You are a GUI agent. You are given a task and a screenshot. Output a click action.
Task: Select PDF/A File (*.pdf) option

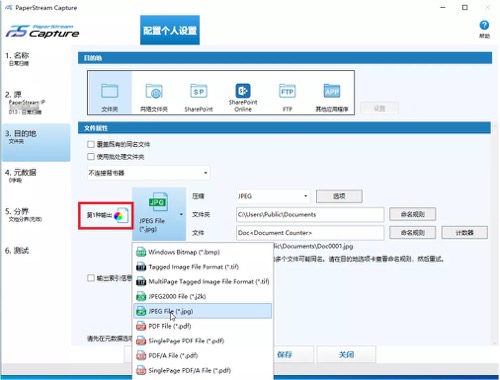(203, 356)
